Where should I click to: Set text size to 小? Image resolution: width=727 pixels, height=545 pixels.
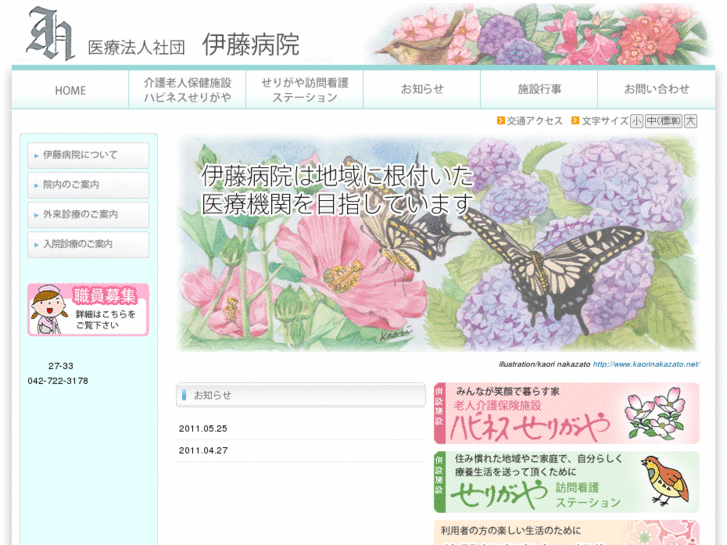click(636, 121)
